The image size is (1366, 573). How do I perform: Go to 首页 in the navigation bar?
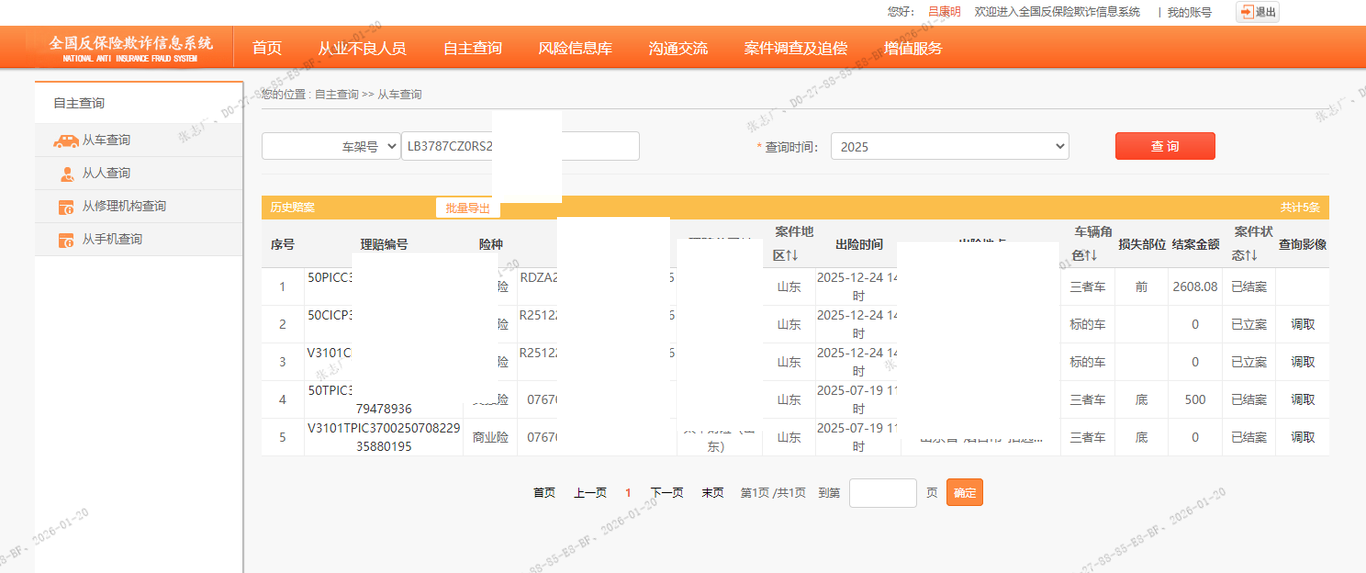[x=267, y=48]
